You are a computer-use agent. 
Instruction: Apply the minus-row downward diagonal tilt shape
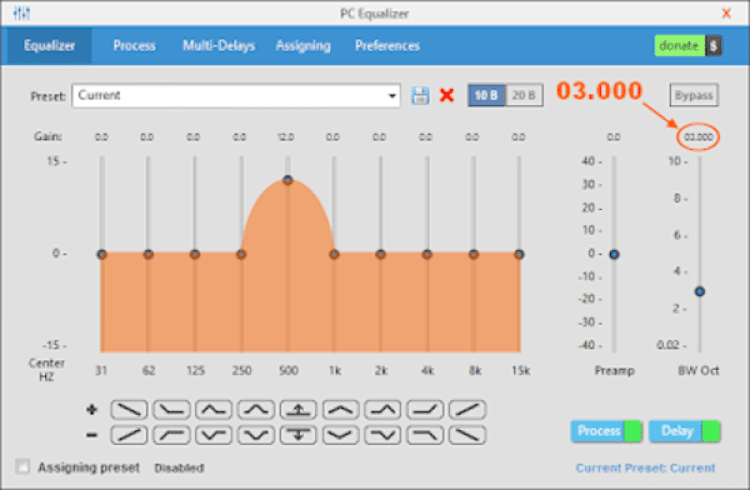(467, 435)
